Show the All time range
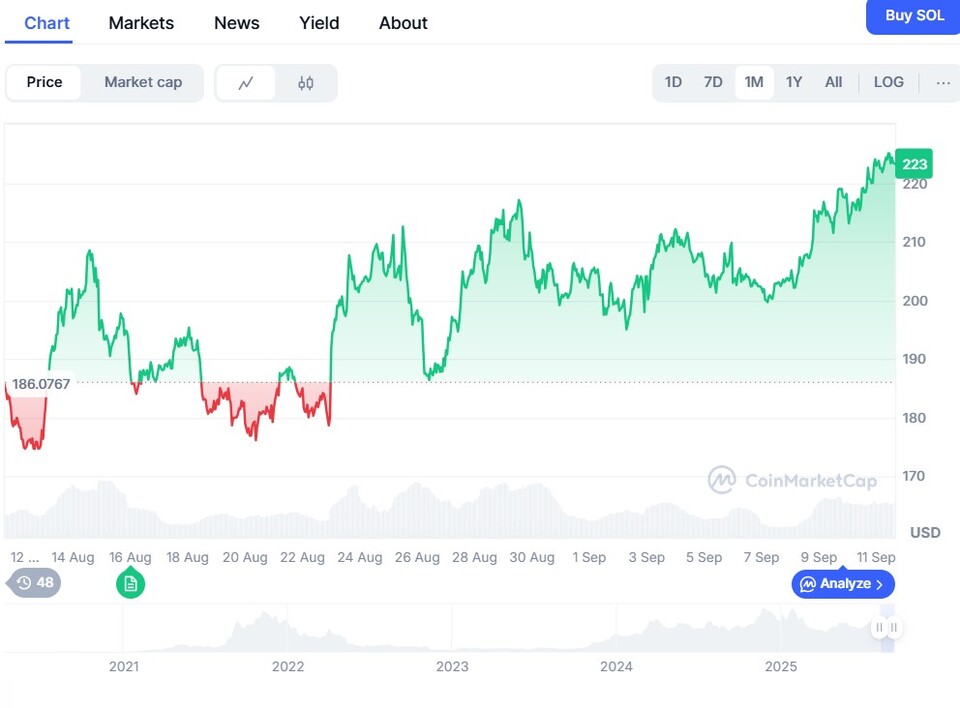Screen dimensions: 960x708 pyautogui.click(x=833, y=83)
